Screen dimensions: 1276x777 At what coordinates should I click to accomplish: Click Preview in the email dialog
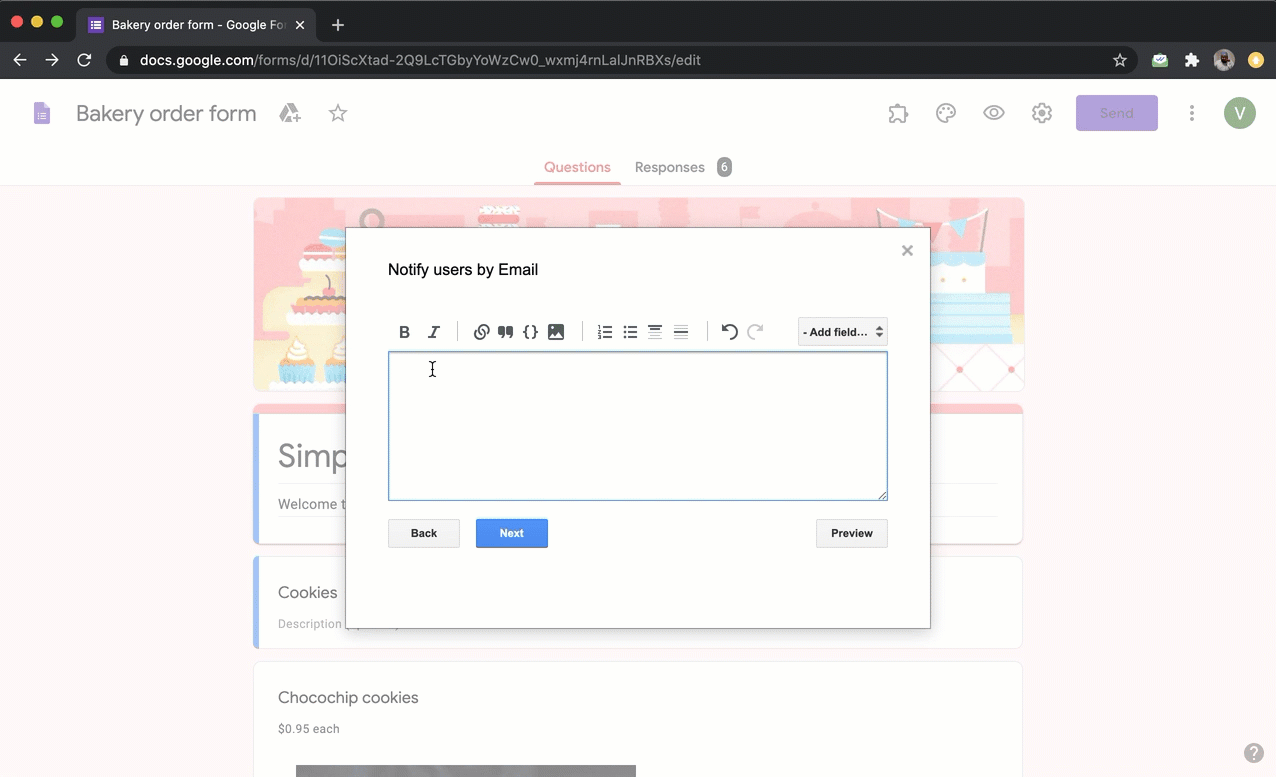pyautogui.click(x=851, y=533)
